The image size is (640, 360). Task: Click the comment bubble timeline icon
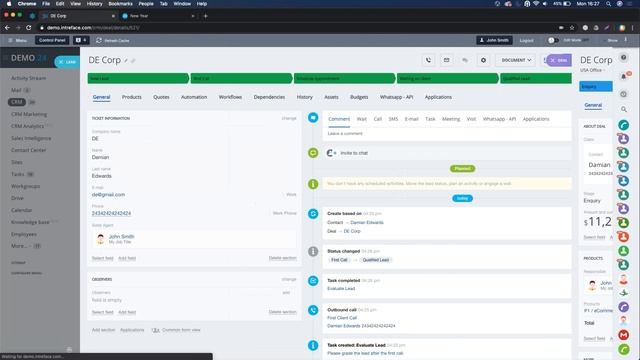(313, 118)
